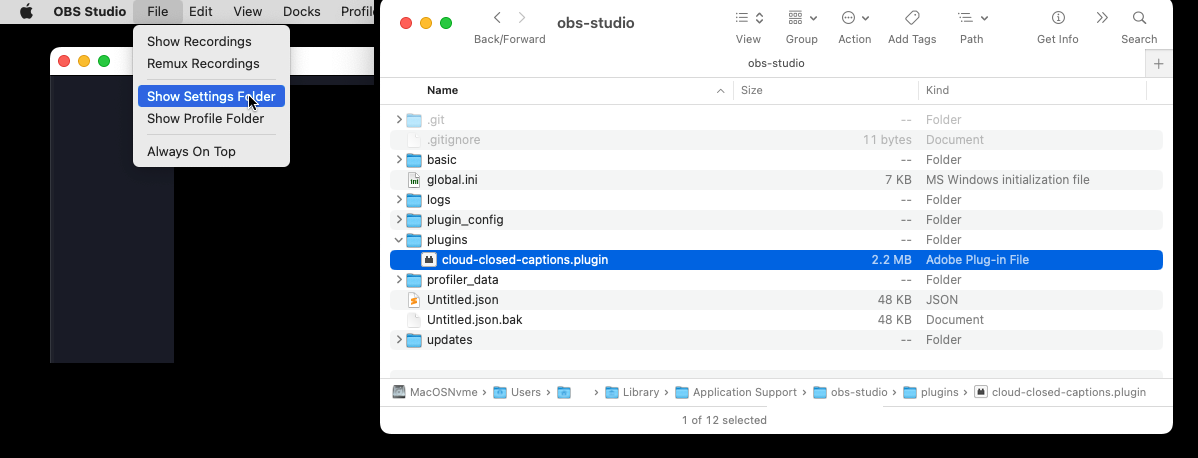Click Library in path bar

tap(632, 392)
